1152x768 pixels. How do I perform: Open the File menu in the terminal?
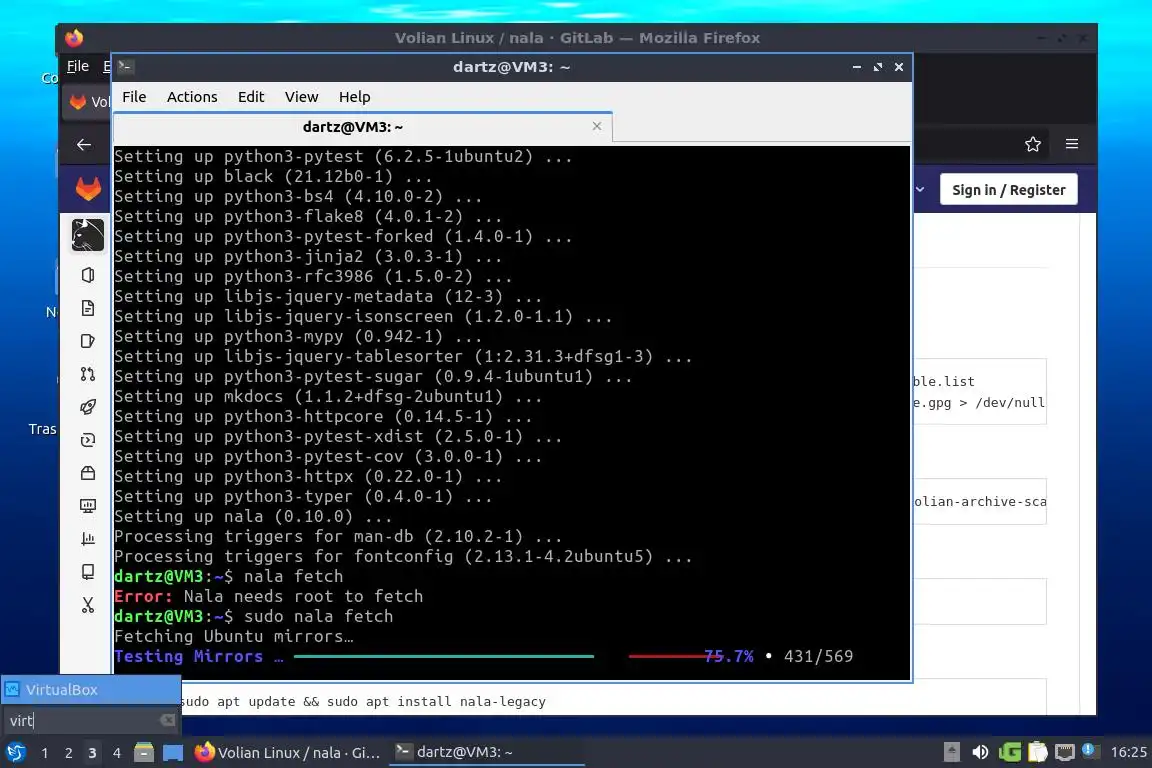pos(134,97)
